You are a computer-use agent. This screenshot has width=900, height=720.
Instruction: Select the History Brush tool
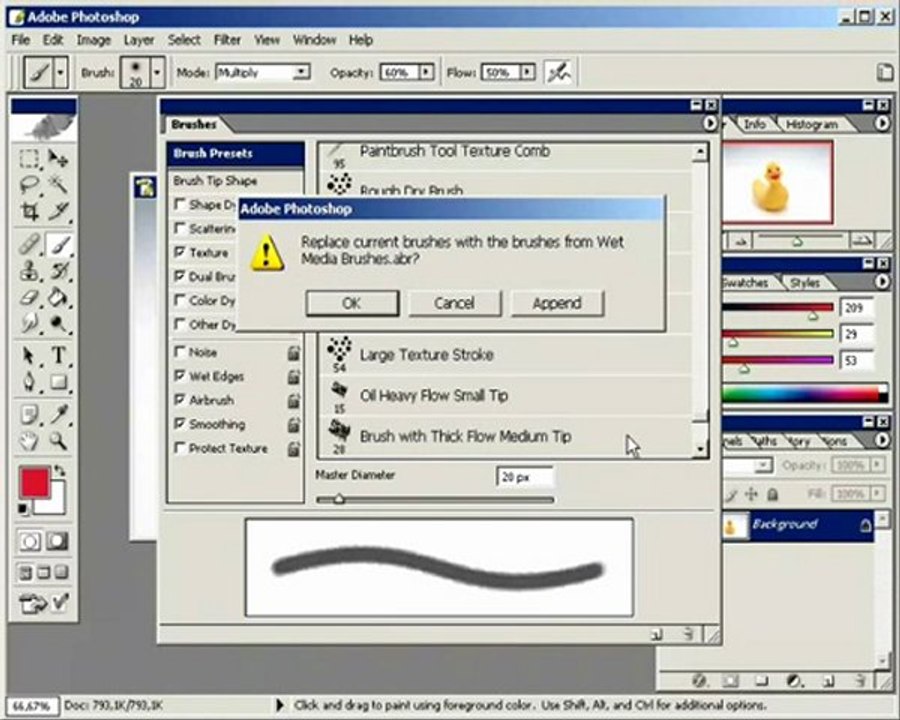(59, 271)
